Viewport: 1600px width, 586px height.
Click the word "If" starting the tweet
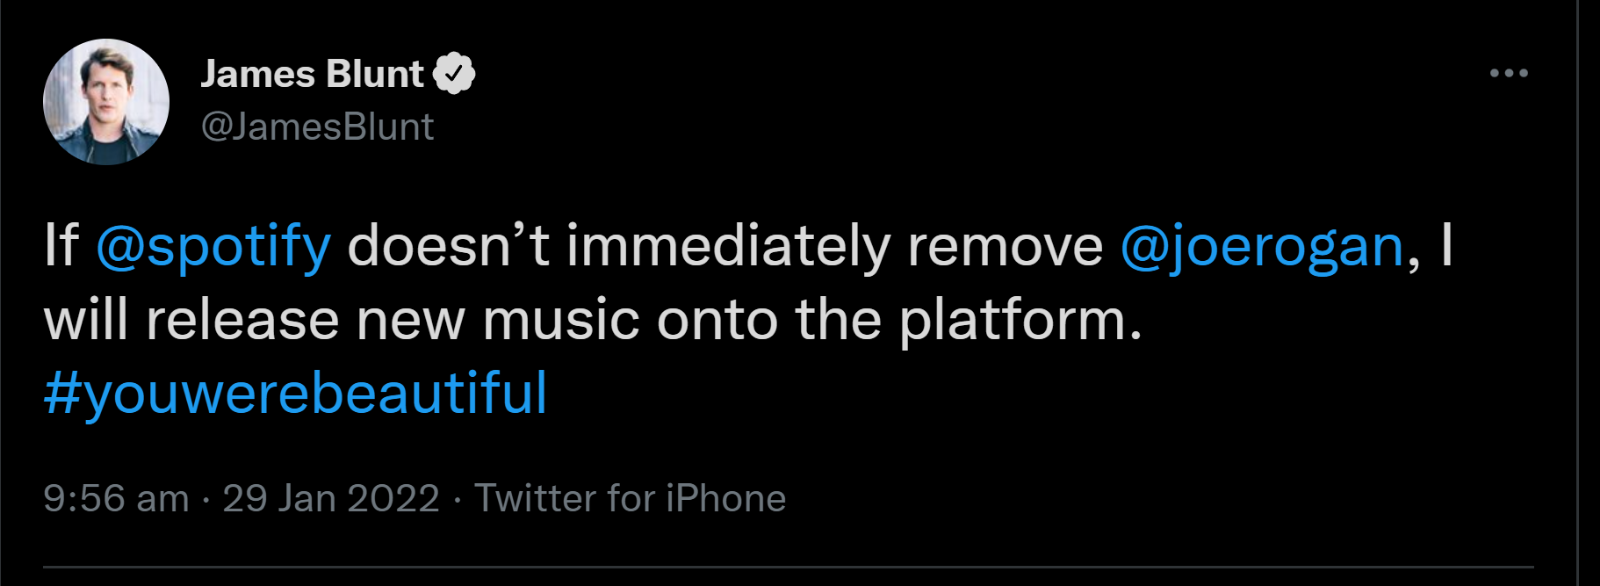[61, 246]
